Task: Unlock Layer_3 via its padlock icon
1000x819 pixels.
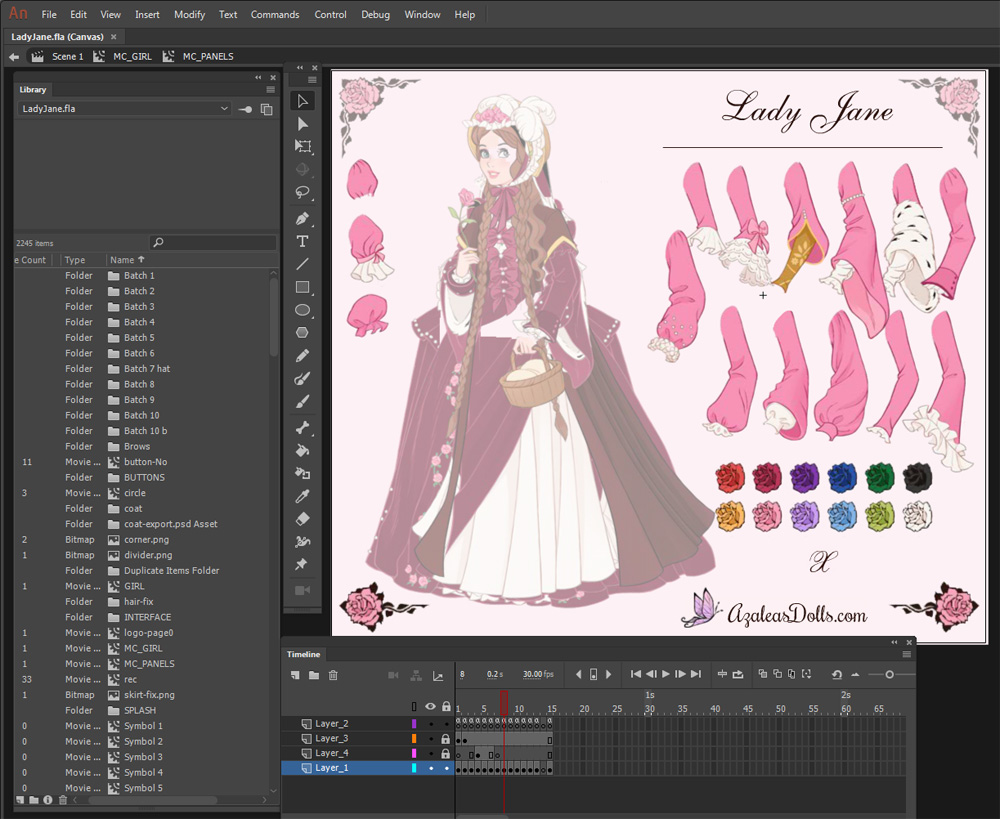Action: (x=446, y=739)
